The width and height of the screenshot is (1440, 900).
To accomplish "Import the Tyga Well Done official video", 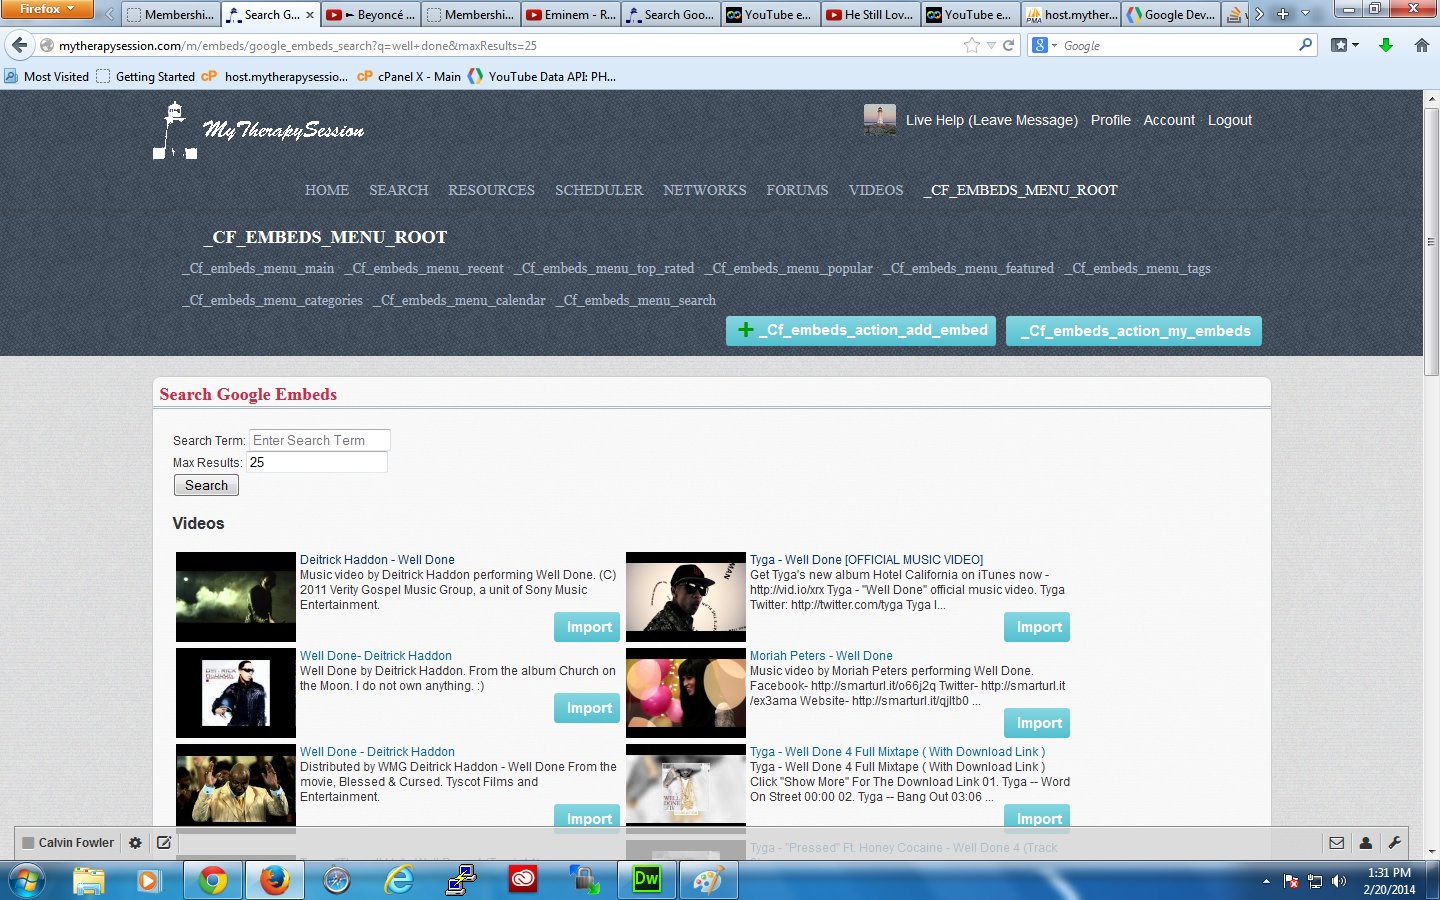I will pos(1037,627).
